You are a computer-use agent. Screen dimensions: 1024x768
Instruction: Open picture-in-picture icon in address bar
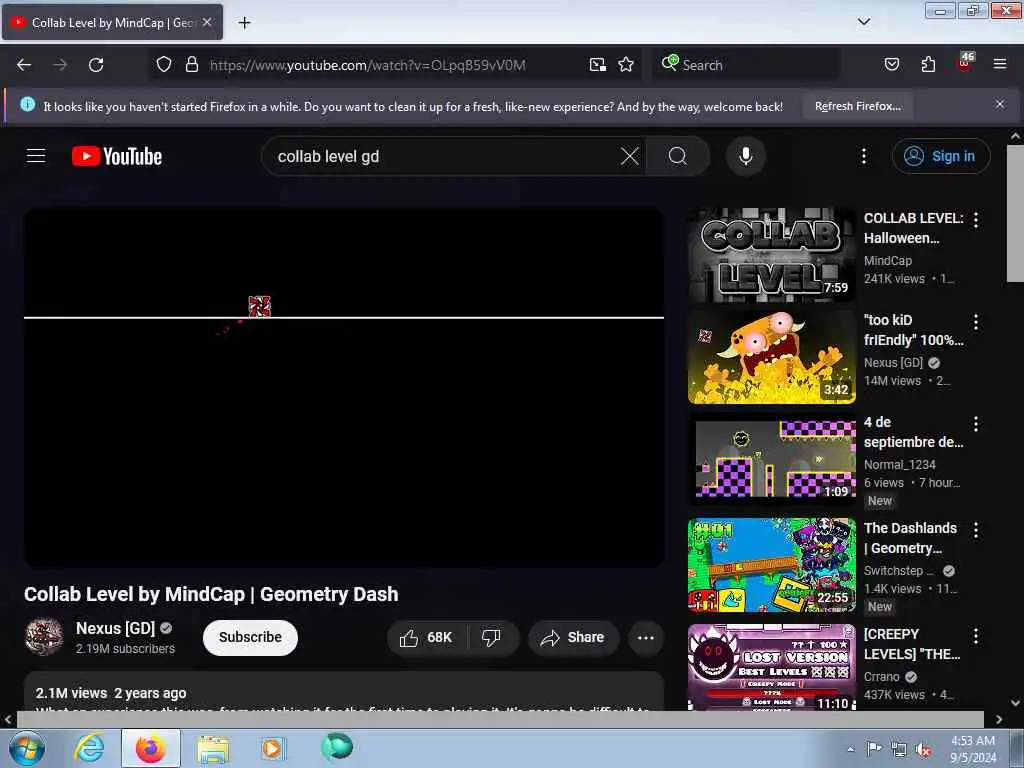pyautogui.click(x=598, y=64)
